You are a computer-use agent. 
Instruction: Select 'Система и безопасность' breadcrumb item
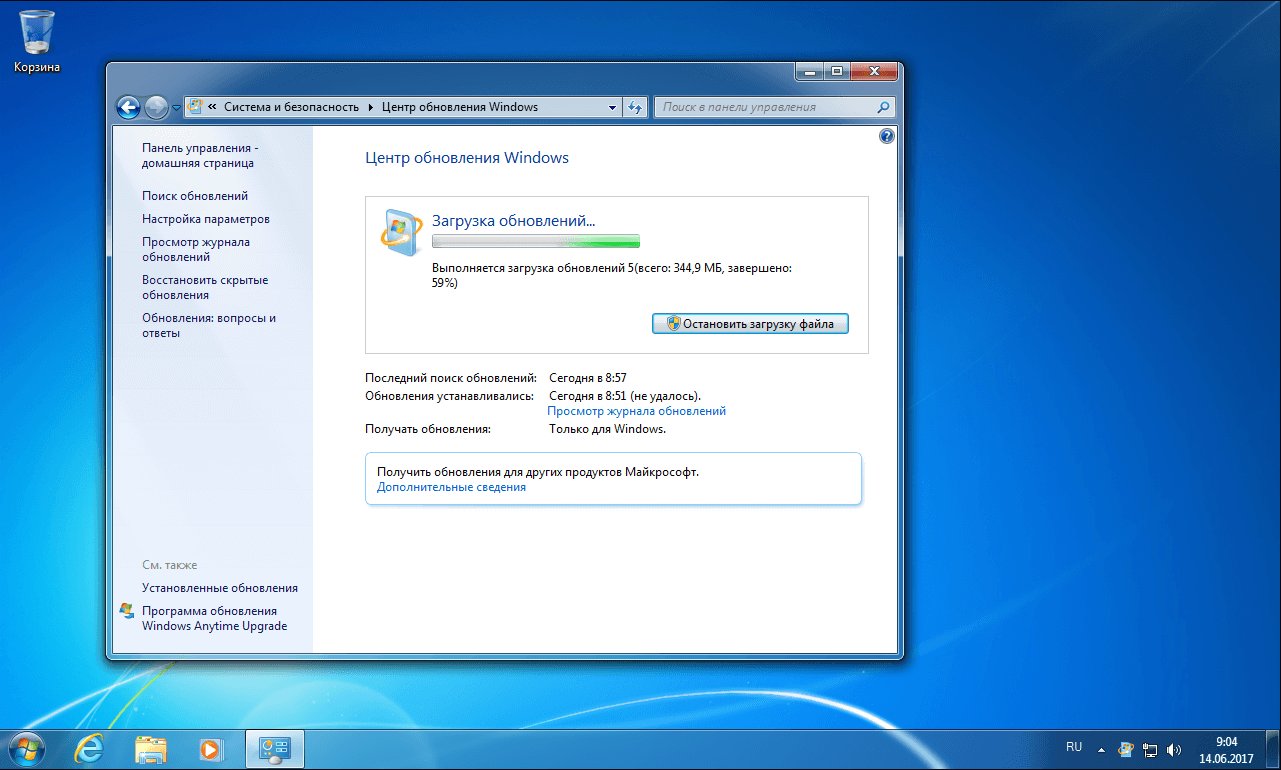pos(291,107)
